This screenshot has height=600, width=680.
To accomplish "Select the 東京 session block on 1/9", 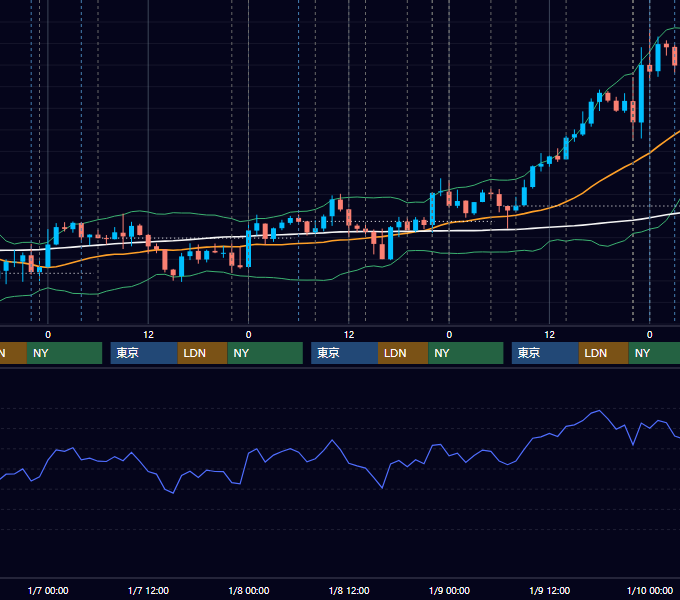I will point(545,353).
